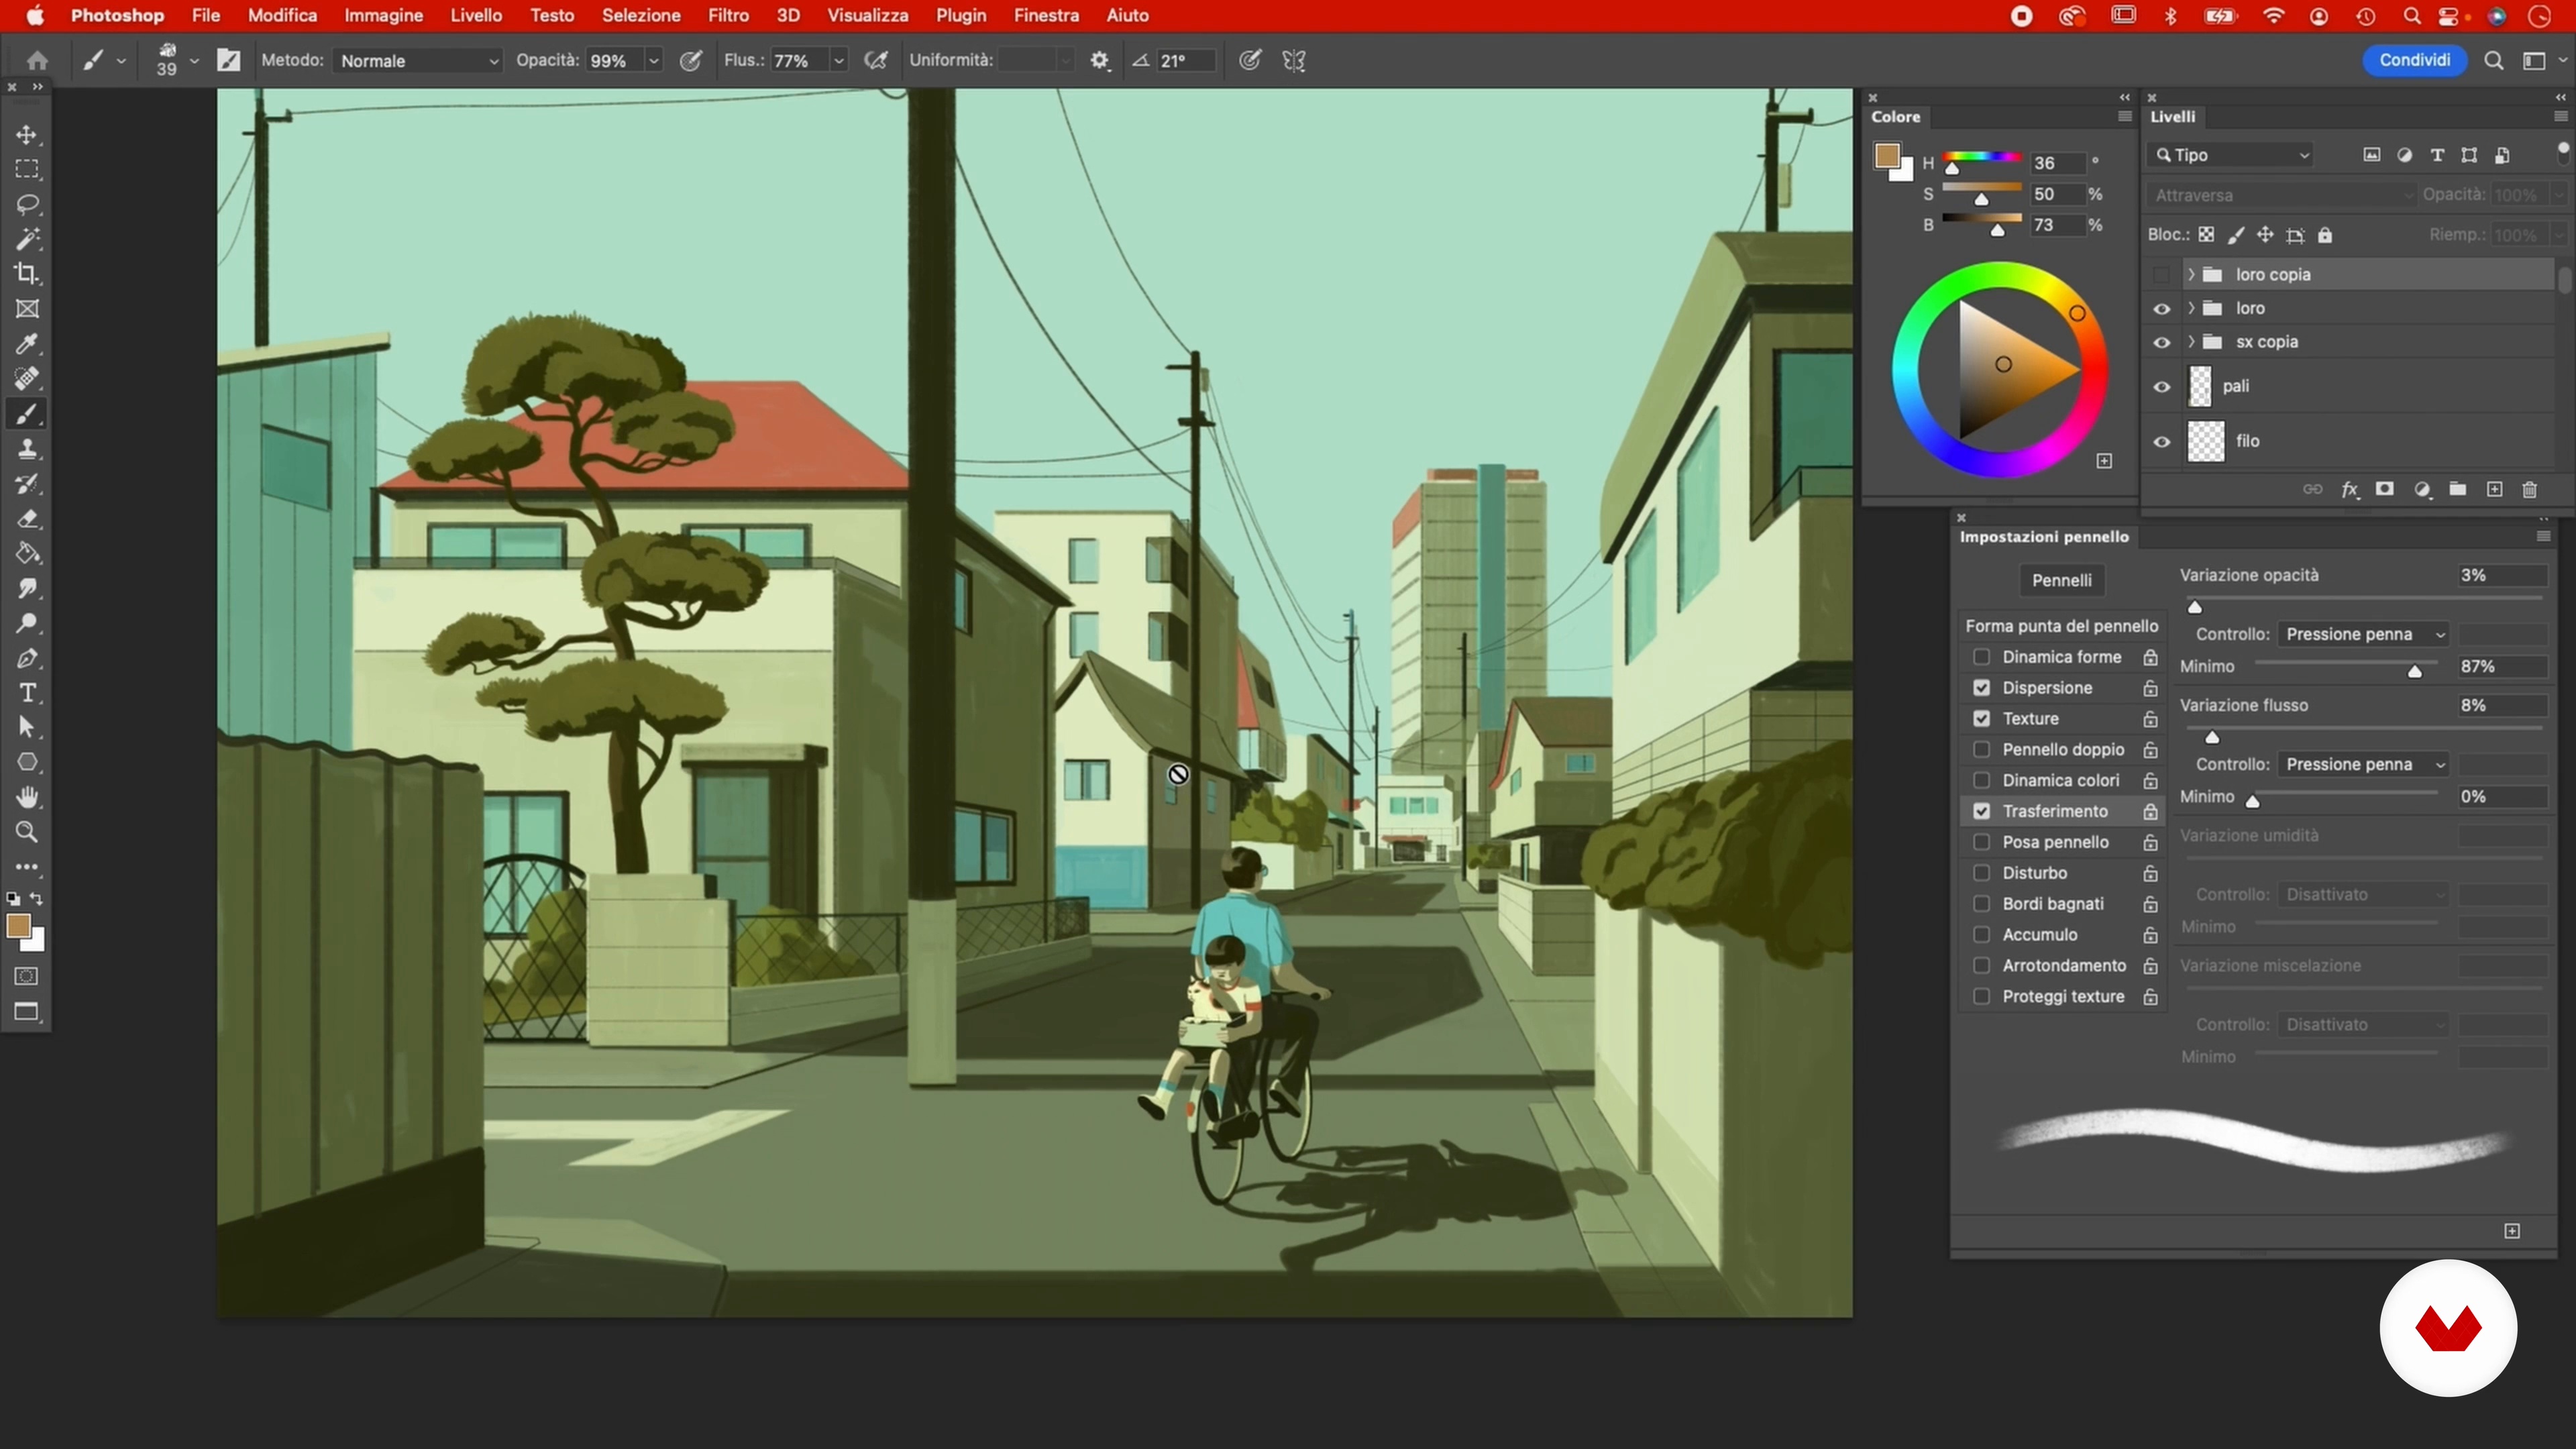Expand the loro group
The height and width of the screenshot is (1449, 2576).
click(x=2192, y=308)
